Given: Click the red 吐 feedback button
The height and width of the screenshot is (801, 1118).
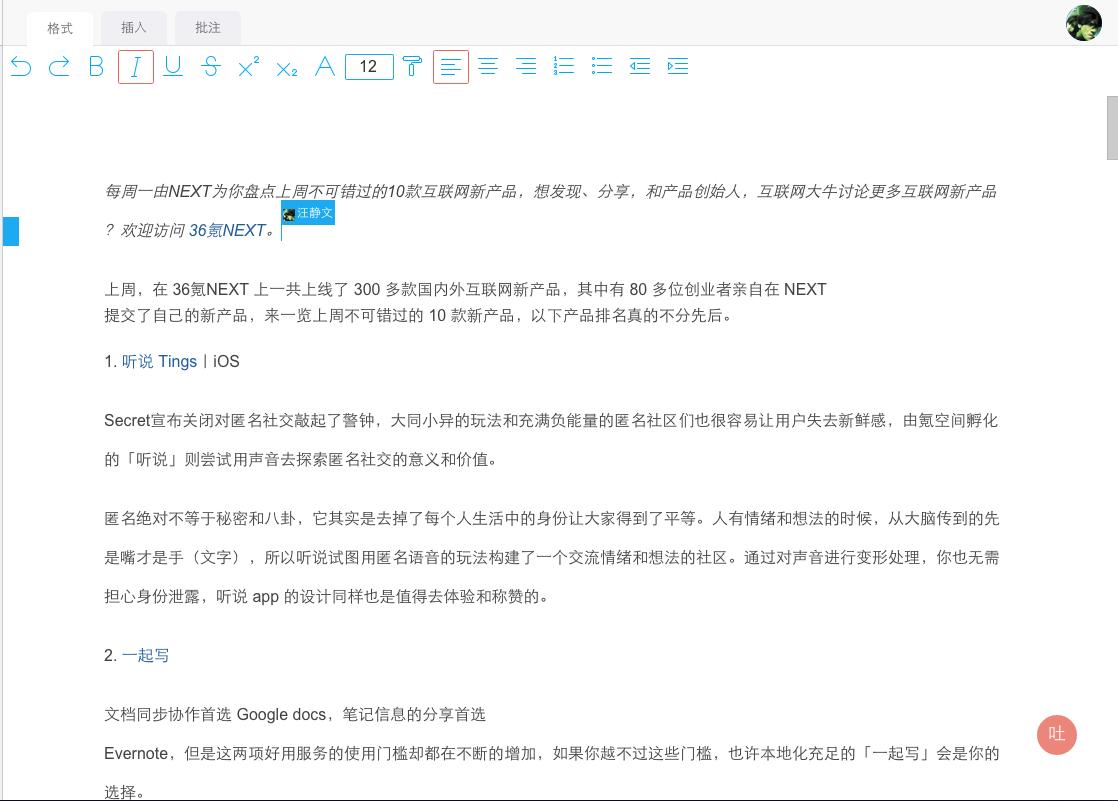Looking at the screenshot, I should pos(1057,734).
